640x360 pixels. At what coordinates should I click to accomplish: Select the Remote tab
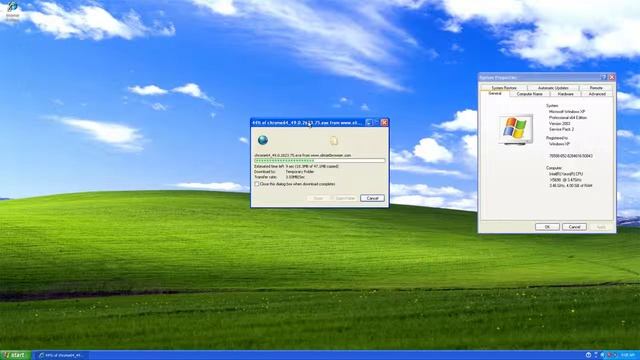click(596, 88)
